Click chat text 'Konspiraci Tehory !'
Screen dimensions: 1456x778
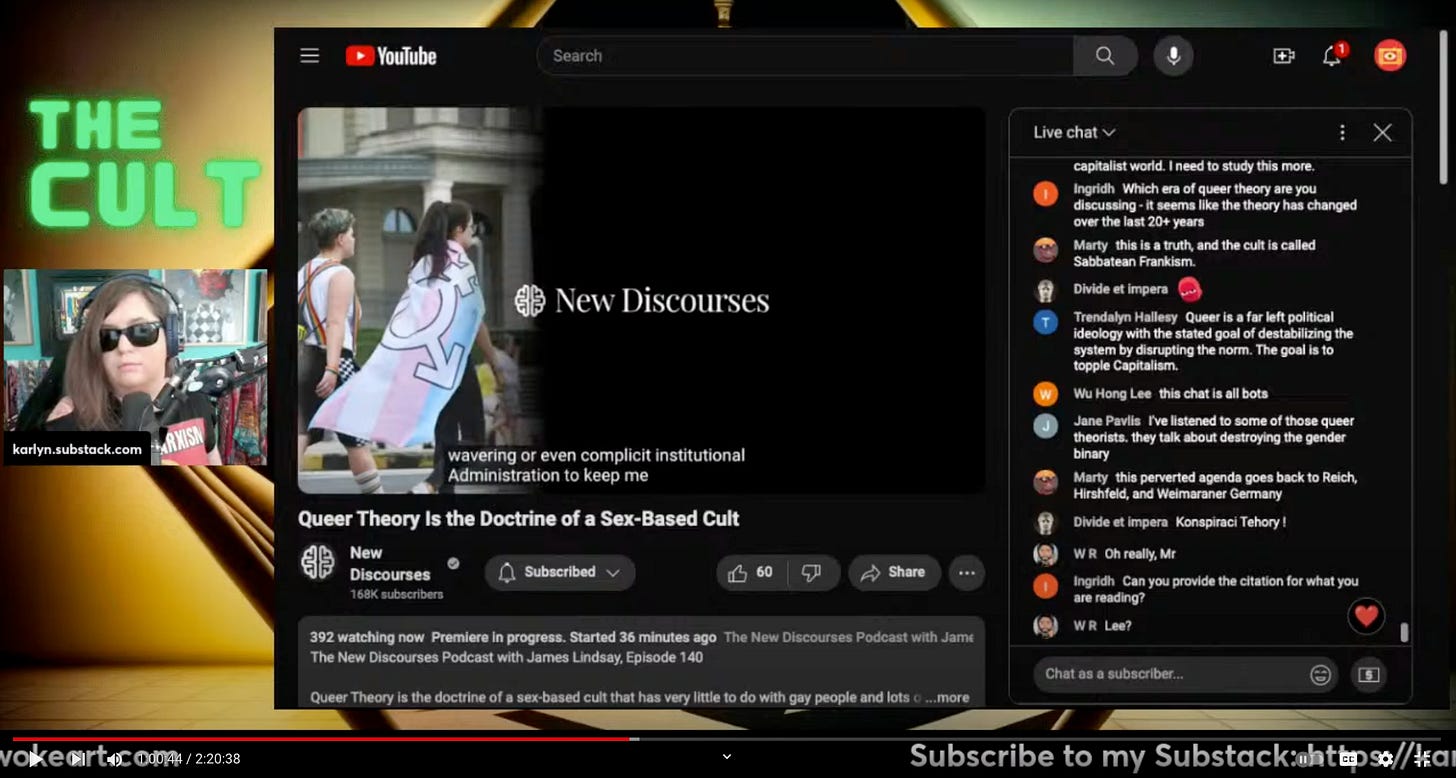click(x=1230, y=522)
